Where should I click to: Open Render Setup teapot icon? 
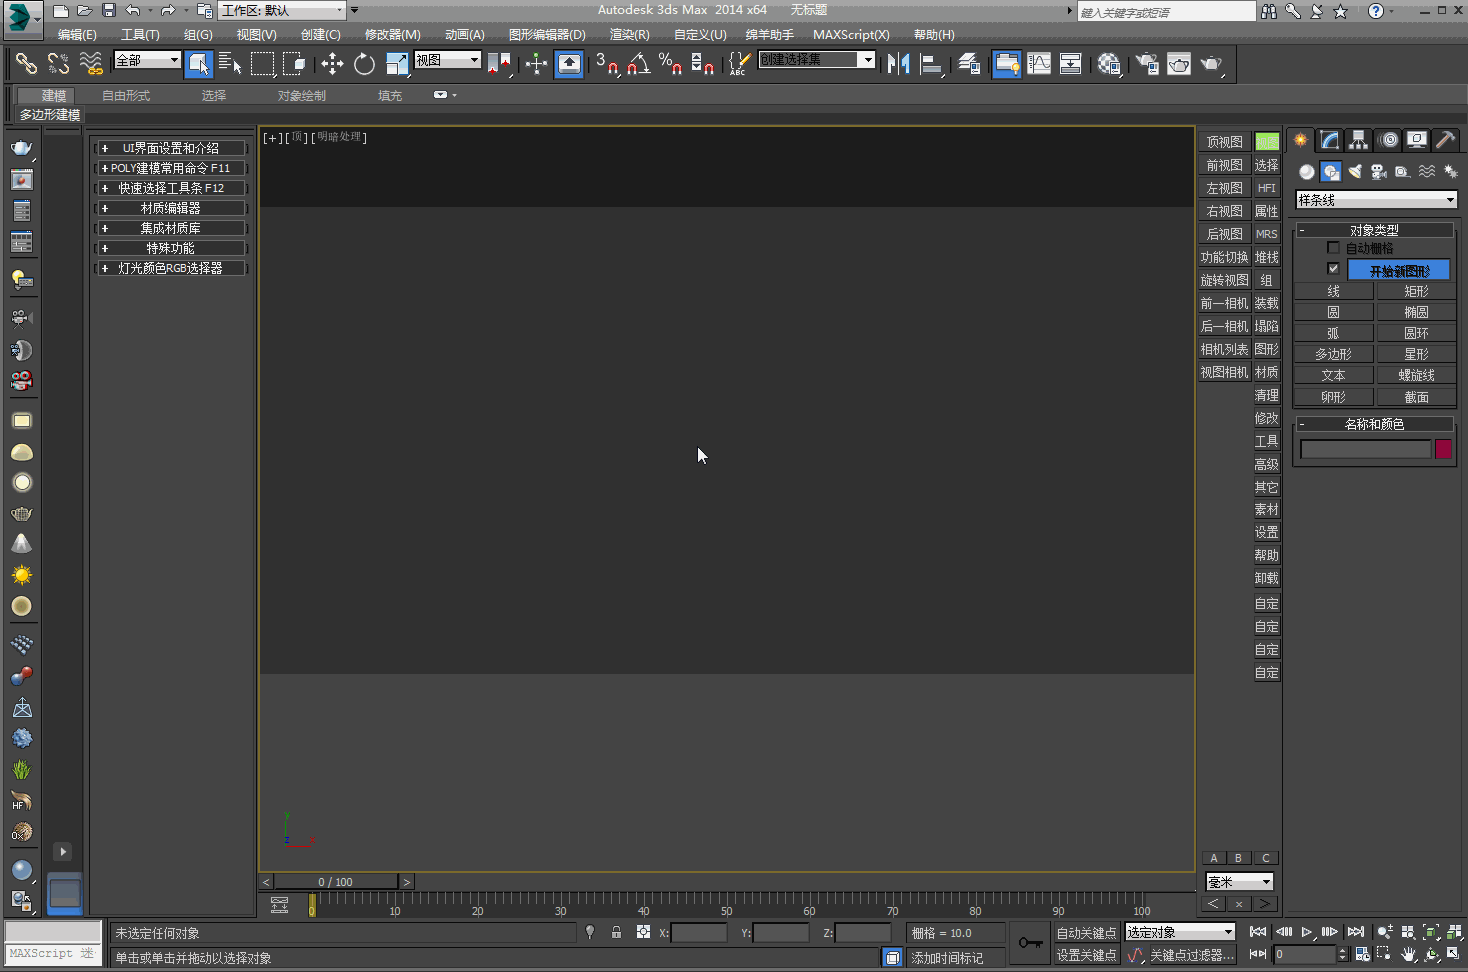pyautogui.click(x=1148, y=64)
